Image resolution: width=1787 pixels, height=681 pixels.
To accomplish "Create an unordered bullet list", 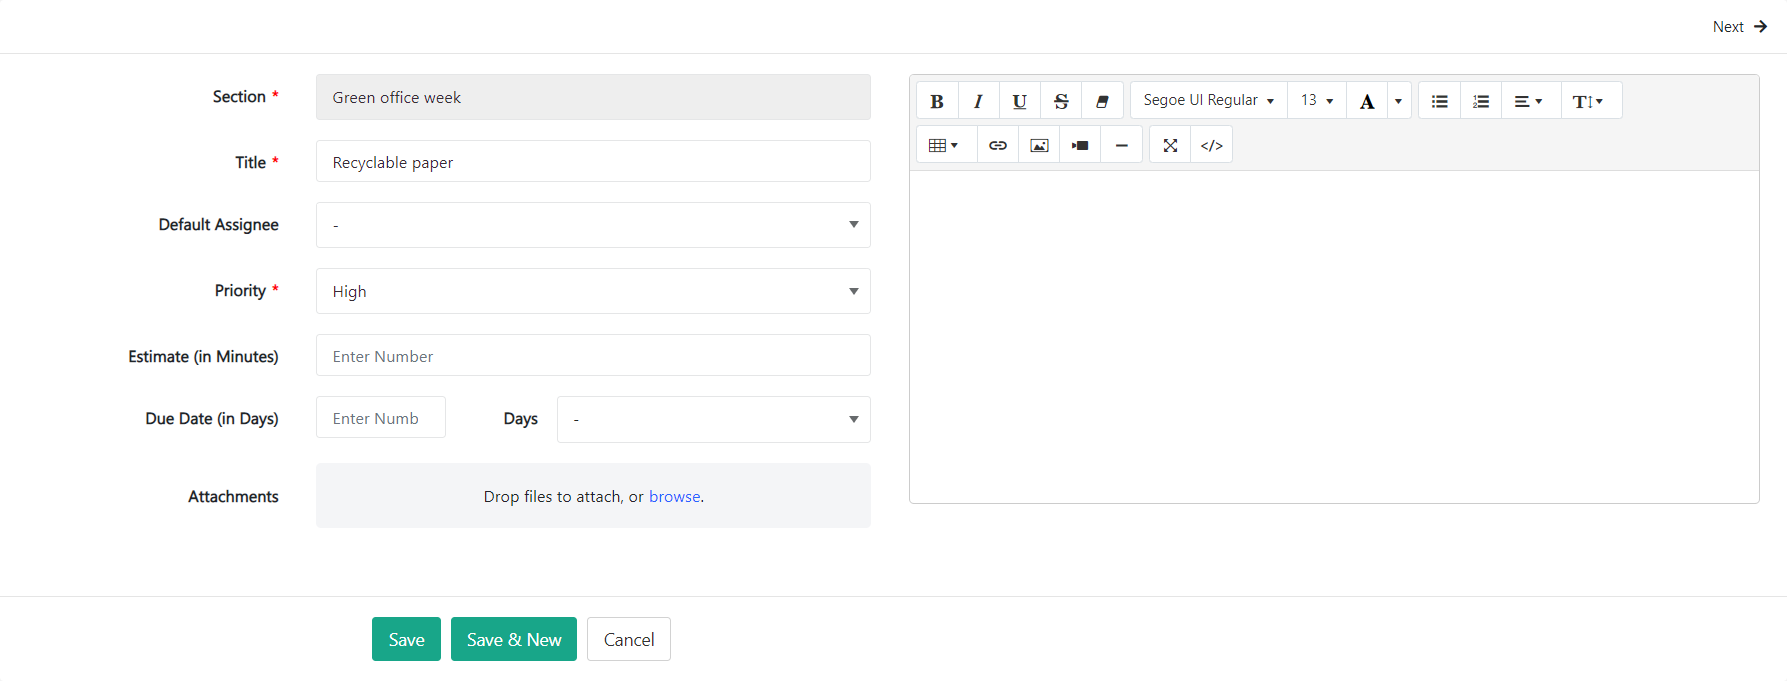I will click(1439, 101).
